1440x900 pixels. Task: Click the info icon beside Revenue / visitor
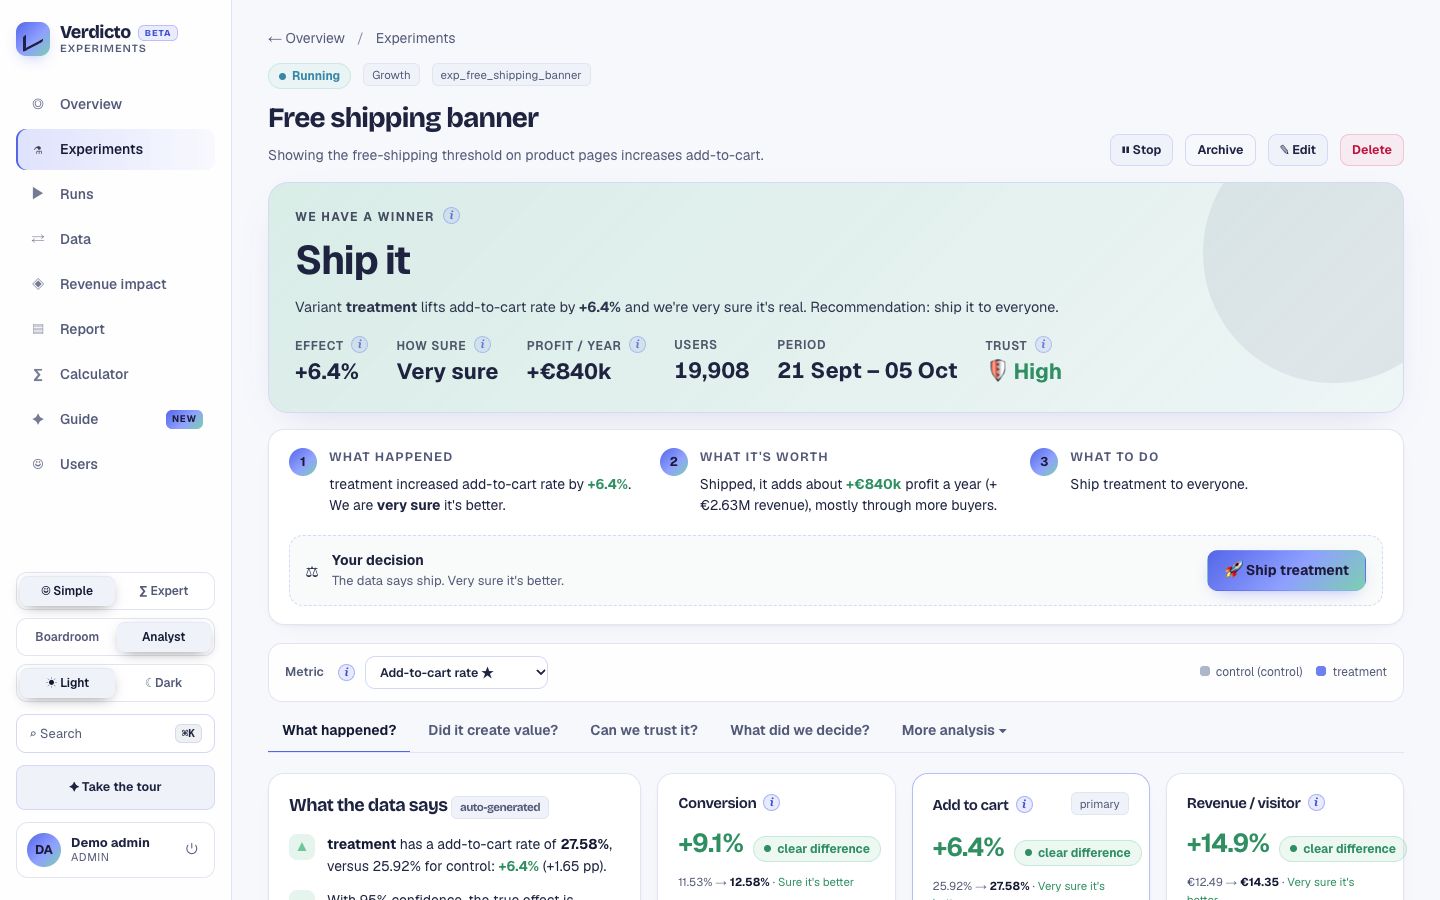click(1316, 802)
